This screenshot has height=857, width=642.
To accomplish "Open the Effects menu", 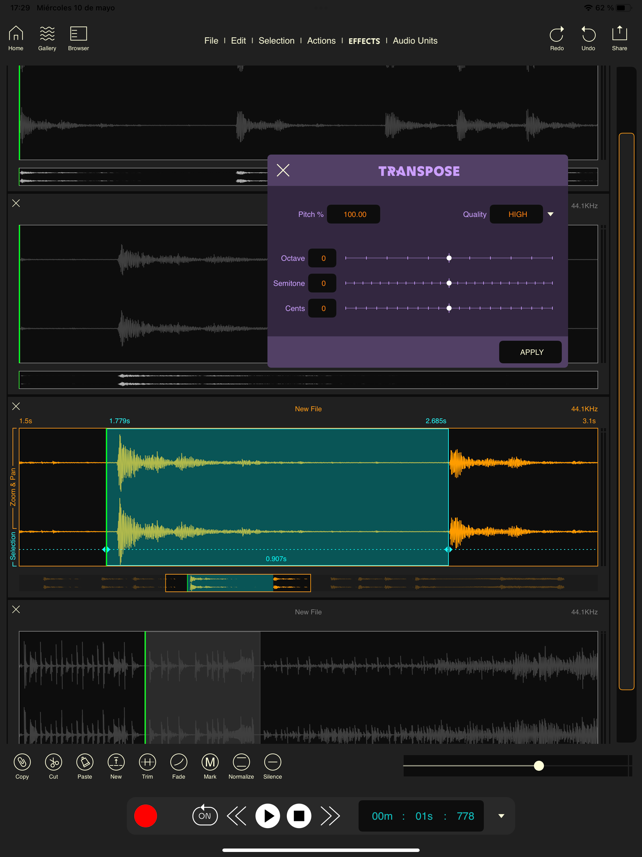I will tap(364, 41).
